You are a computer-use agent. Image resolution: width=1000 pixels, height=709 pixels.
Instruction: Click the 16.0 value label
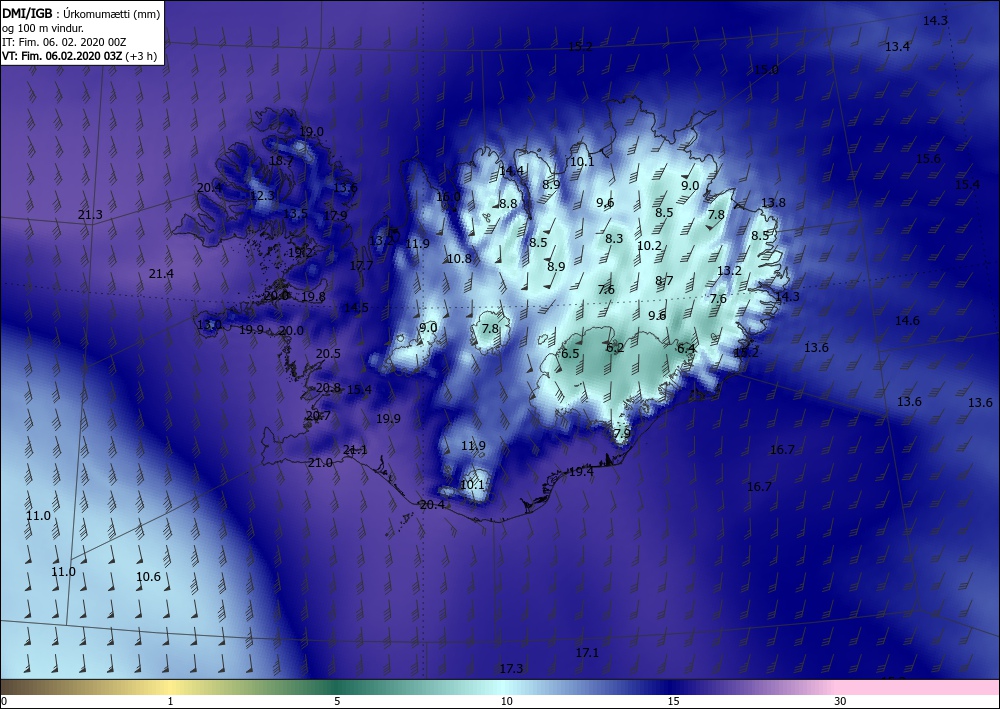[448, 196]
